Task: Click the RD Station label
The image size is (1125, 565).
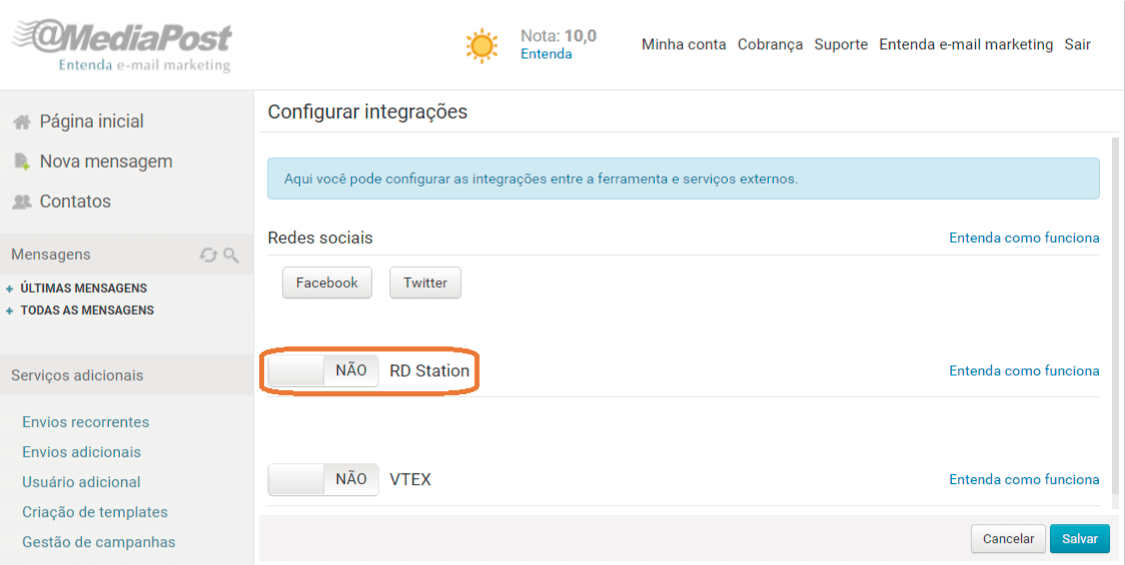Action: click(429, 370)
